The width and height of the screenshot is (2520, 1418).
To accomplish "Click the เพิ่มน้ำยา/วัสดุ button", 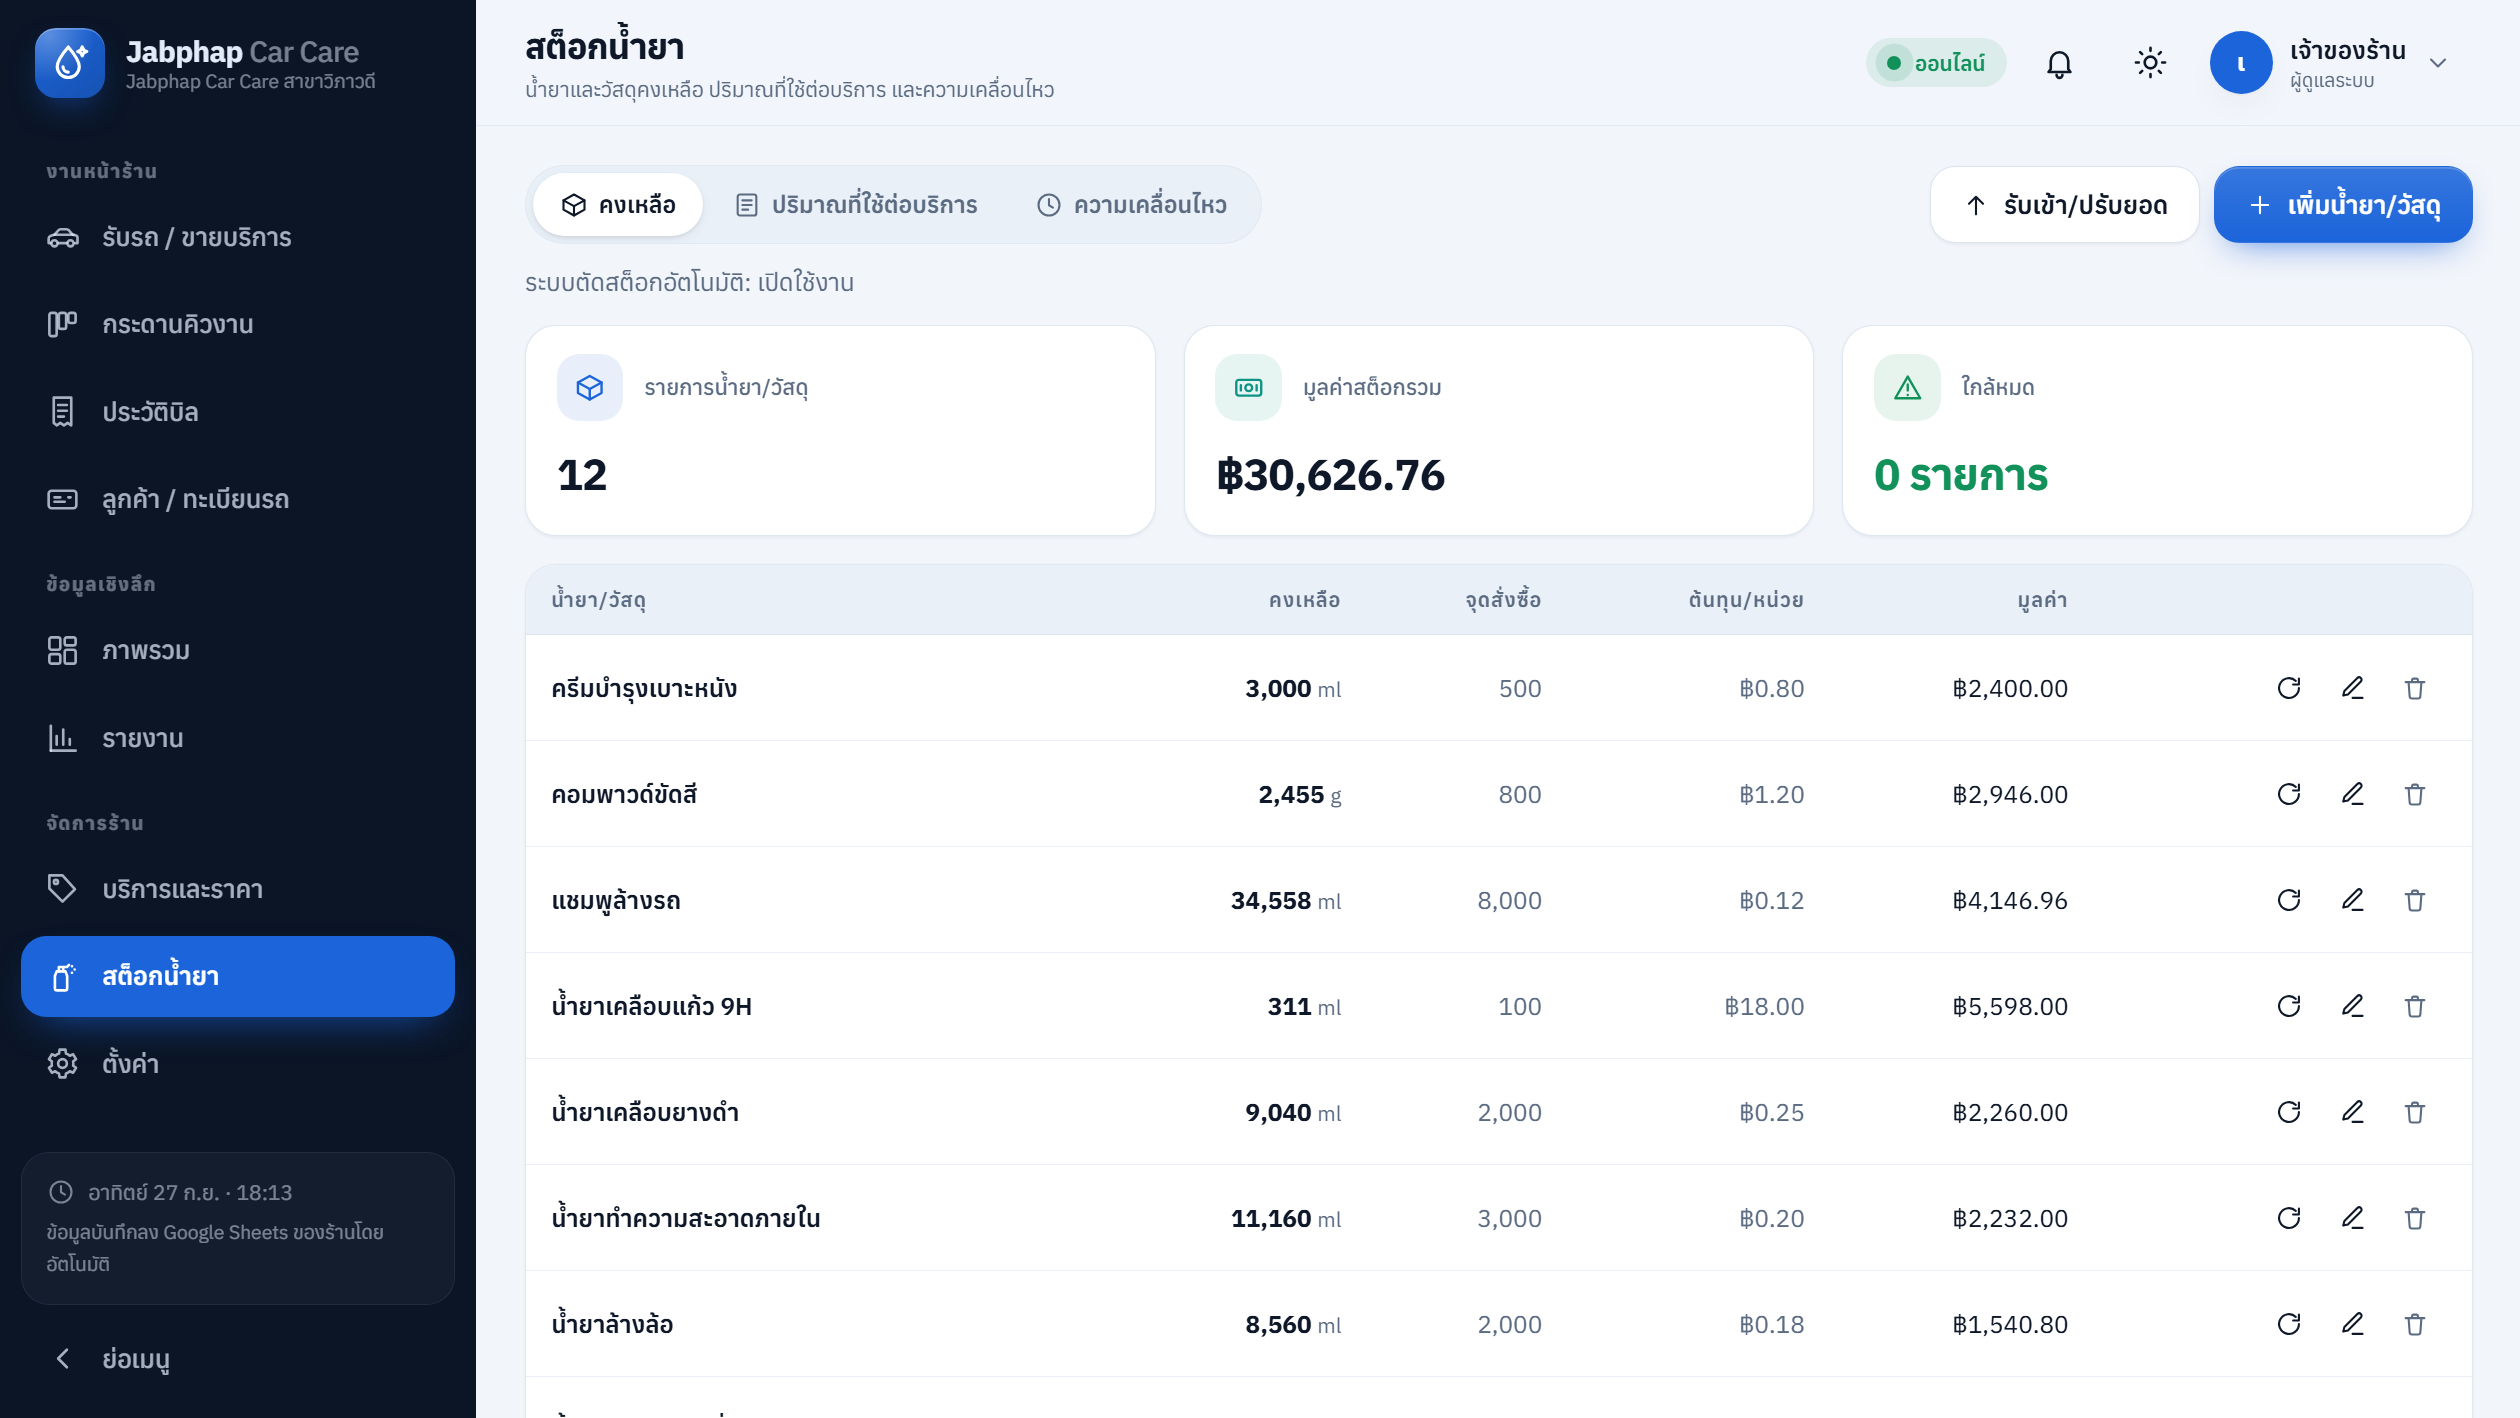I will pos(2343,205).
